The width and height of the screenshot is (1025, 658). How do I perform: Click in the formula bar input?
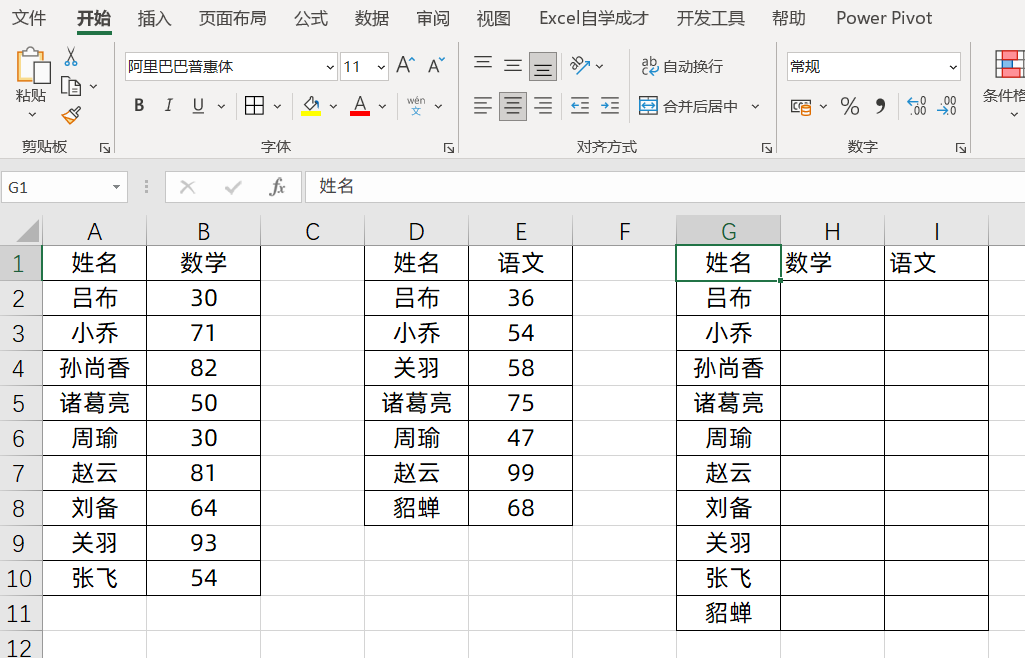click(665, 187)
